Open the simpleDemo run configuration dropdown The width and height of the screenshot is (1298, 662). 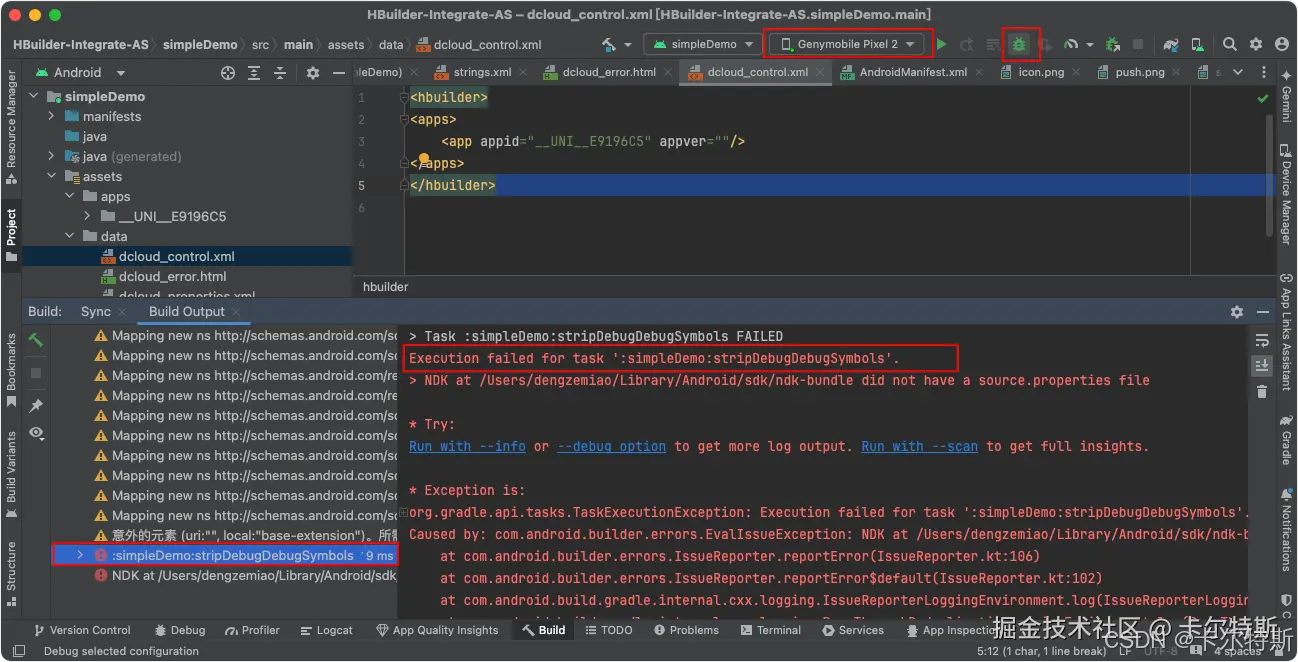(x=704, y=45)
